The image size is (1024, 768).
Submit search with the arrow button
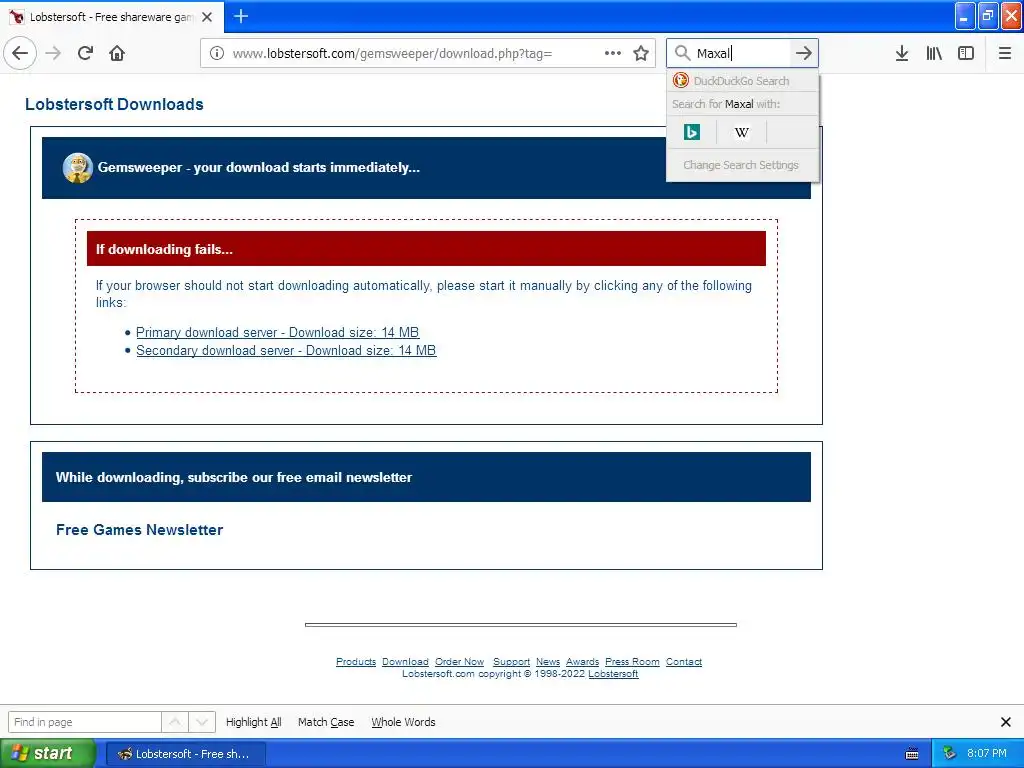(804, 53)
